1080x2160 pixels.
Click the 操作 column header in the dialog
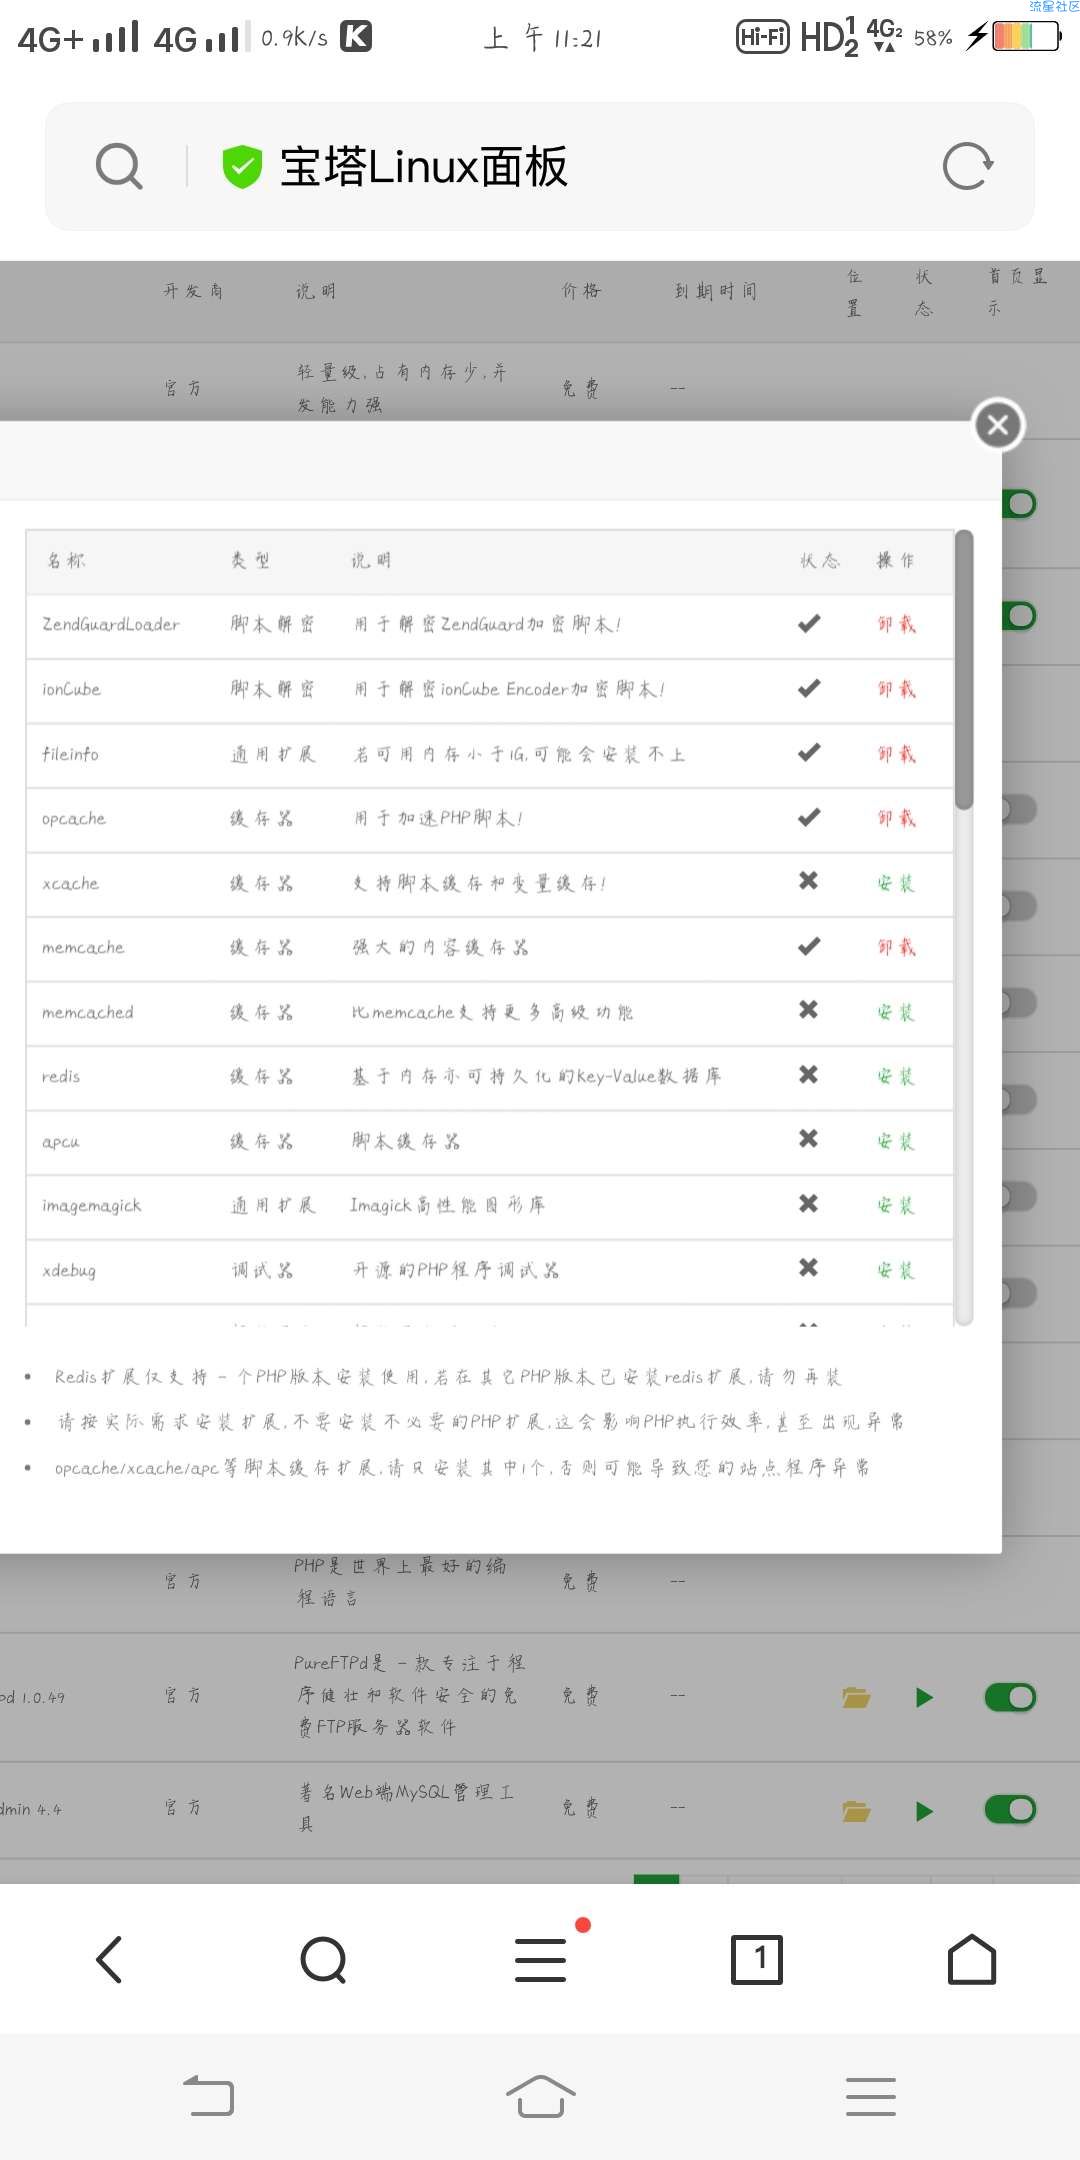tap(896, 561)
